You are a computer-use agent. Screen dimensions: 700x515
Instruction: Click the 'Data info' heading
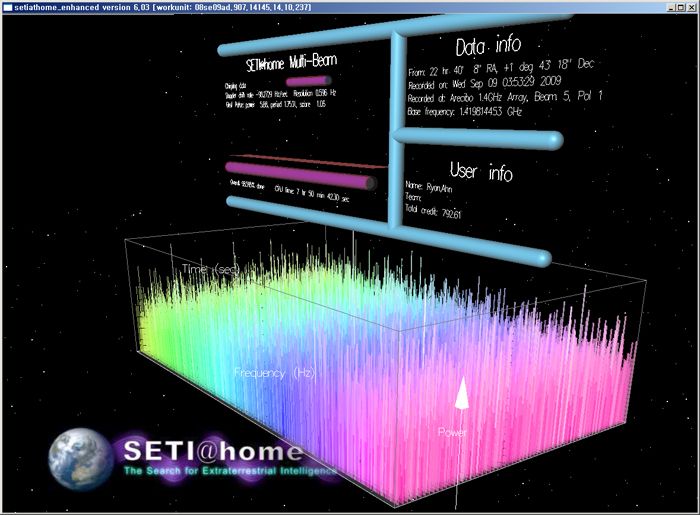pyautogui.click(x=488, y=46)
